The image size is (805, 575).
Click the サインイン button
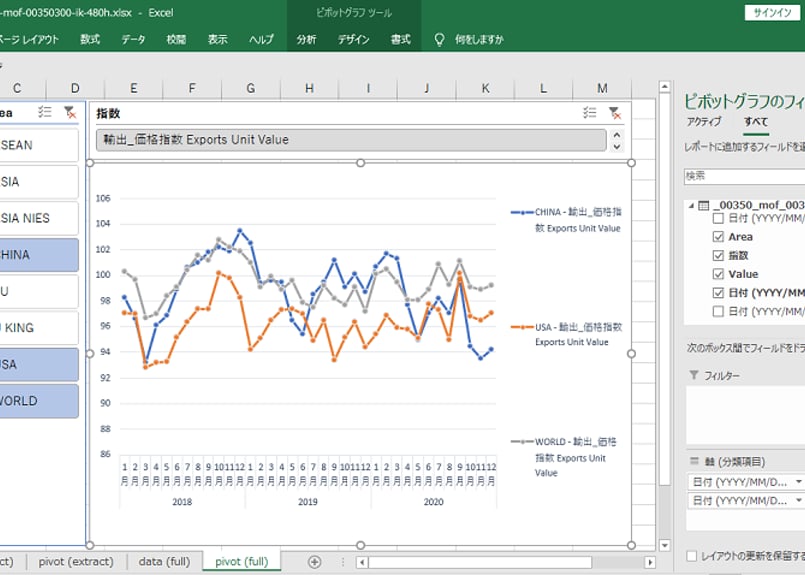[771, 12]
